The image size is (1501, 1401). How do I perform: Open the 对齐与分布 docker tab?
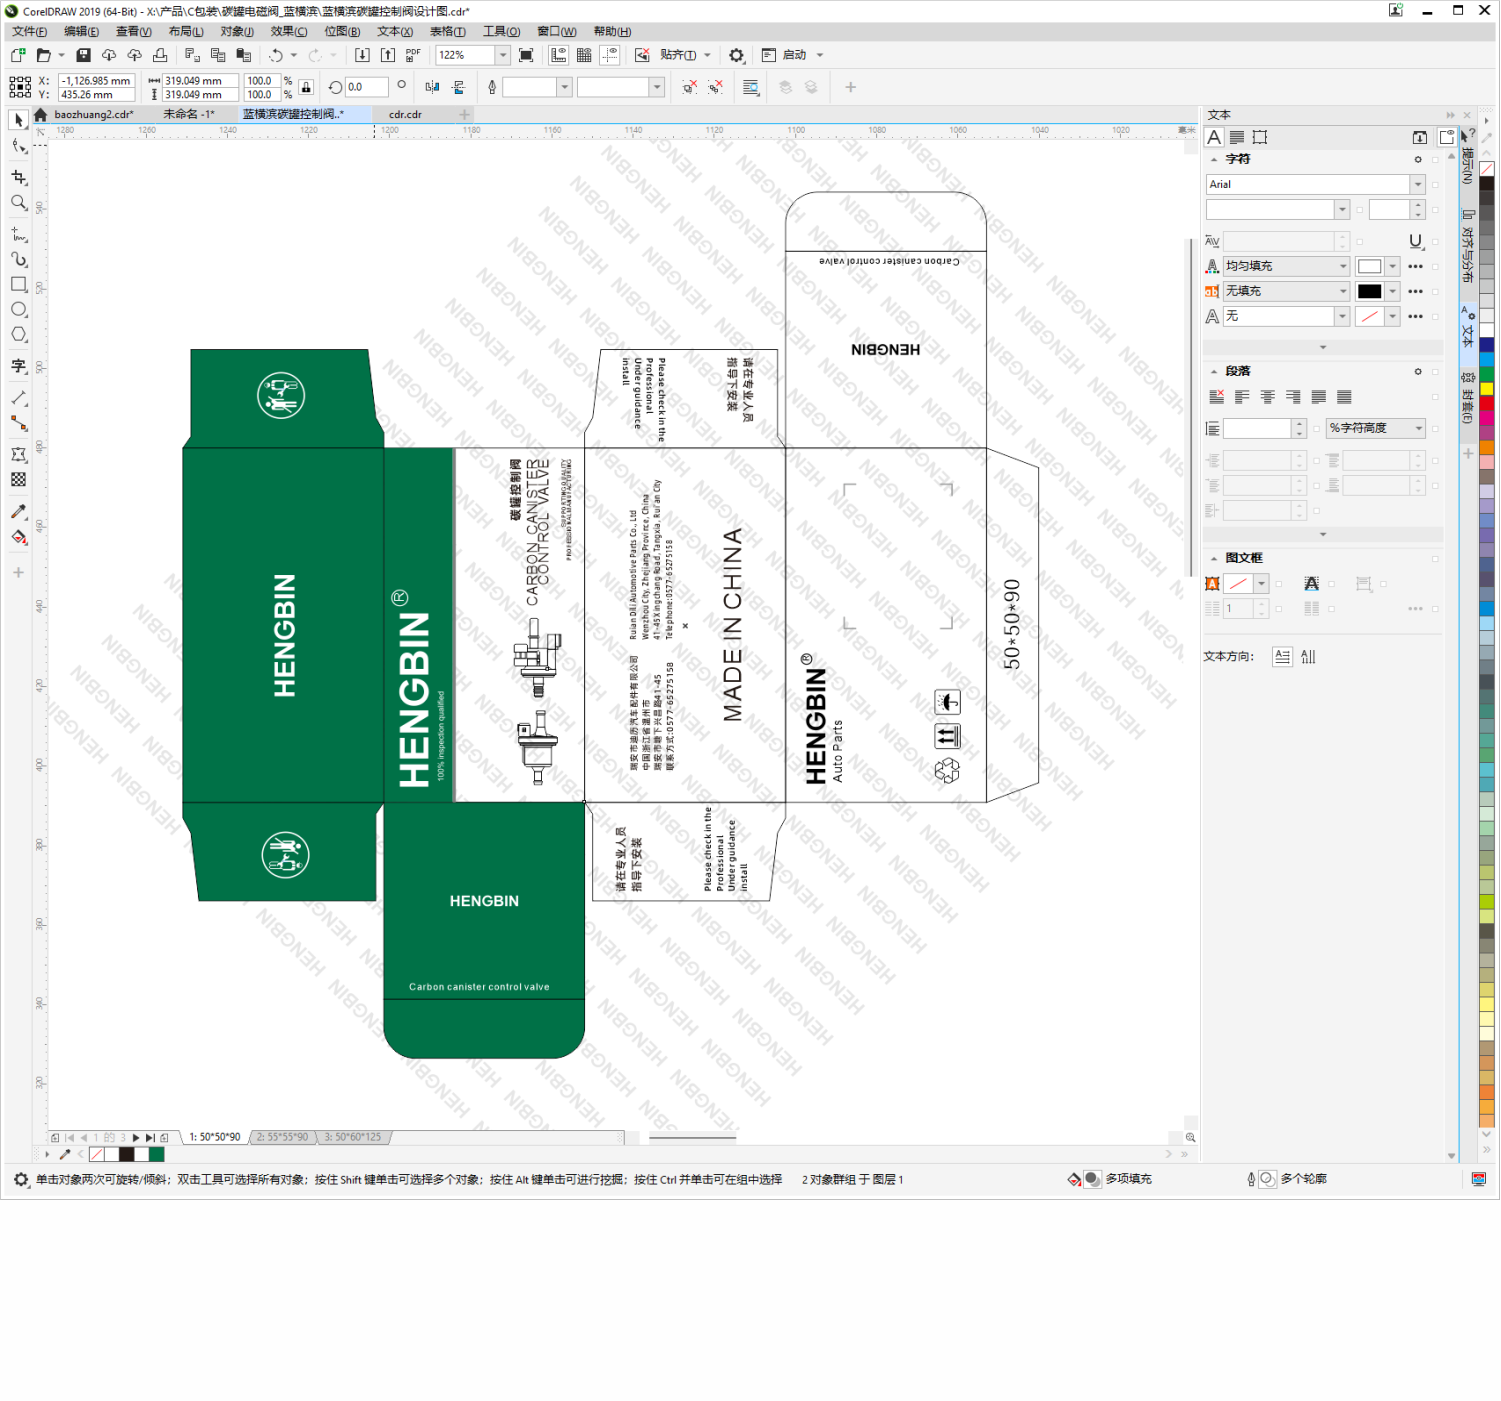pyautogui.click(x=1468, y=247)
